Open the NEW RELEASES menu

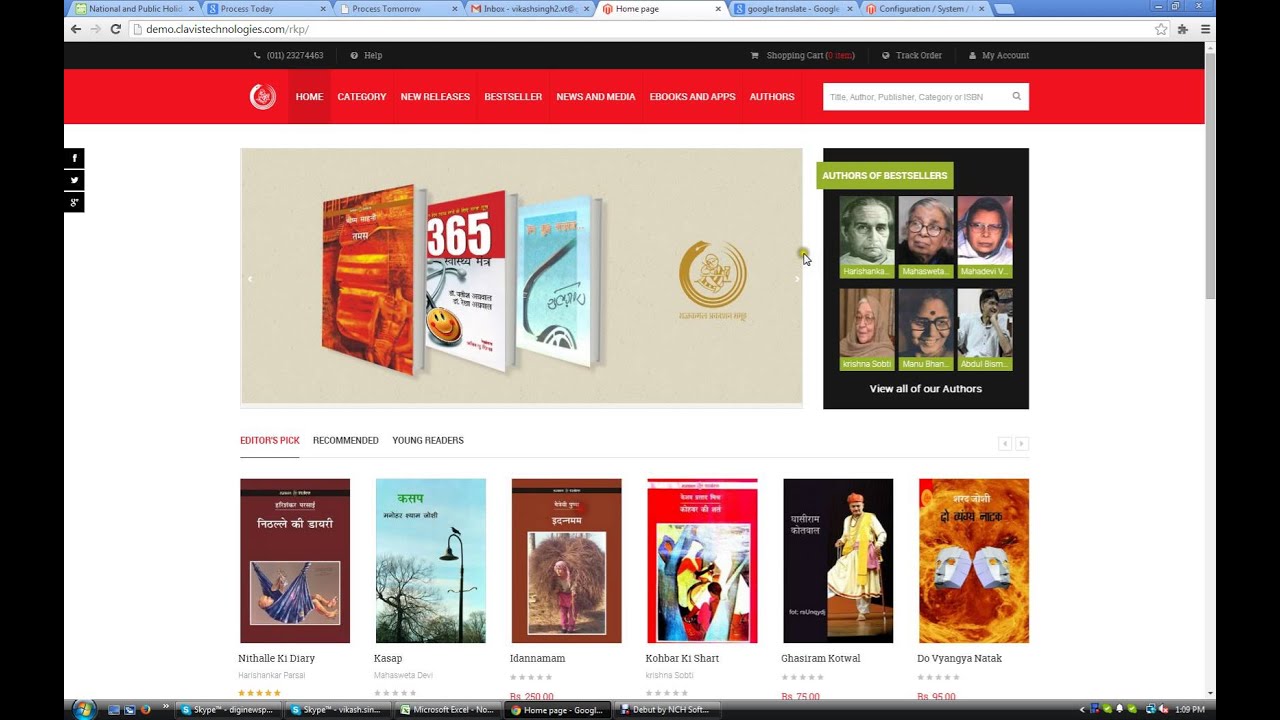[x=435, y=97]
